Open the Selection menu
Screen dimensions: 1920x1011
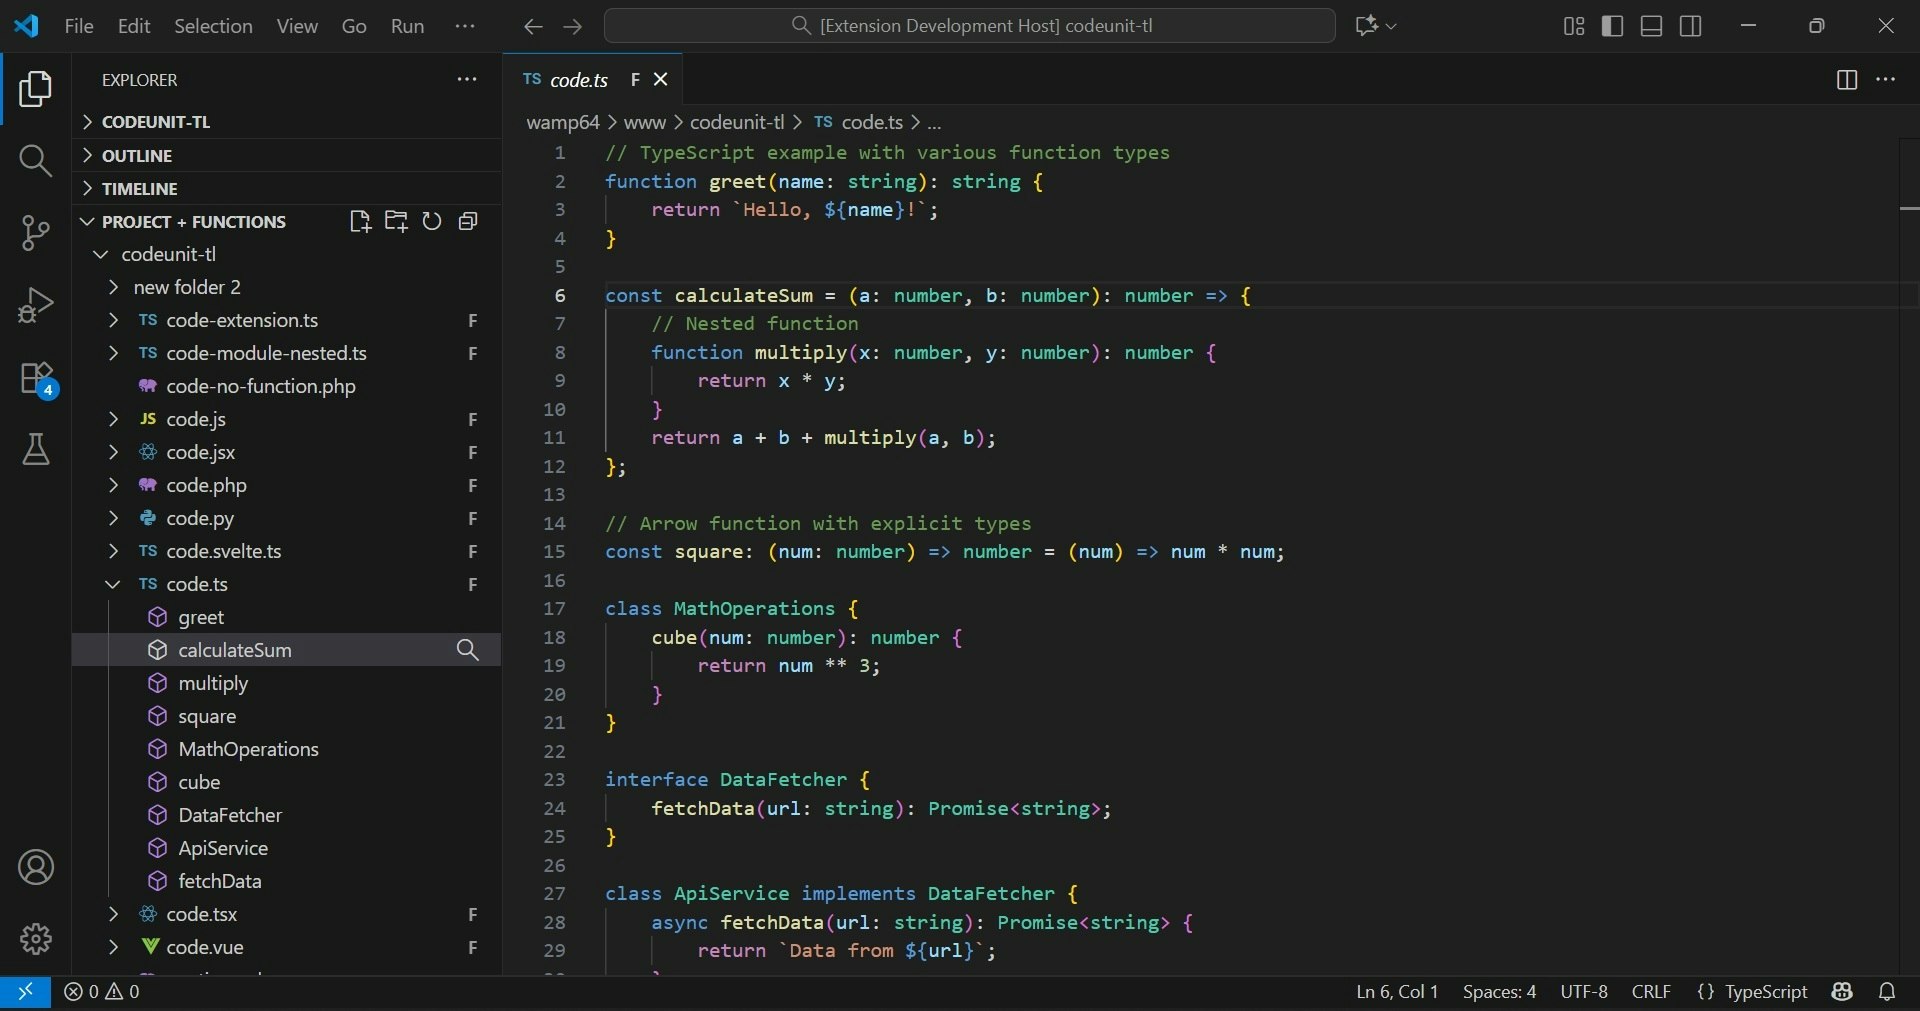point(212,26)
